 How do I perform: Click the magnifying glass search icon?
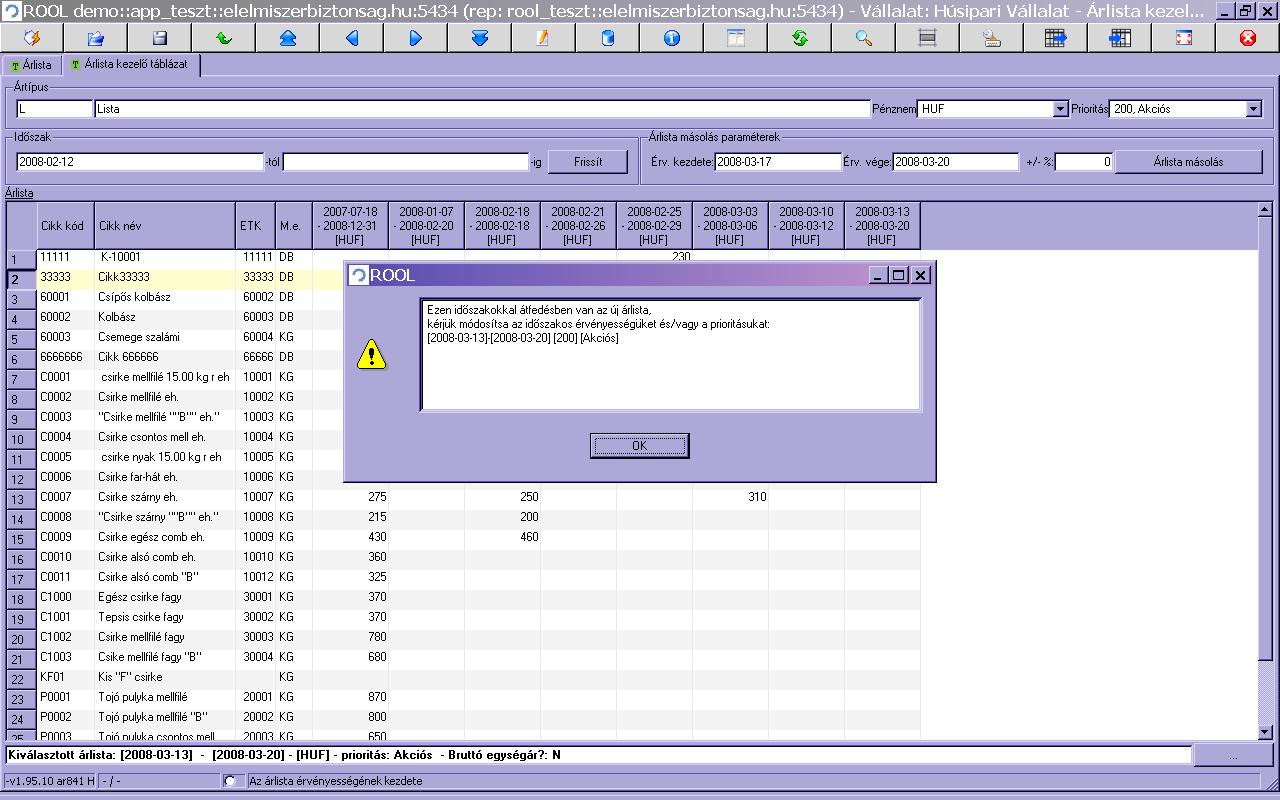863,38
